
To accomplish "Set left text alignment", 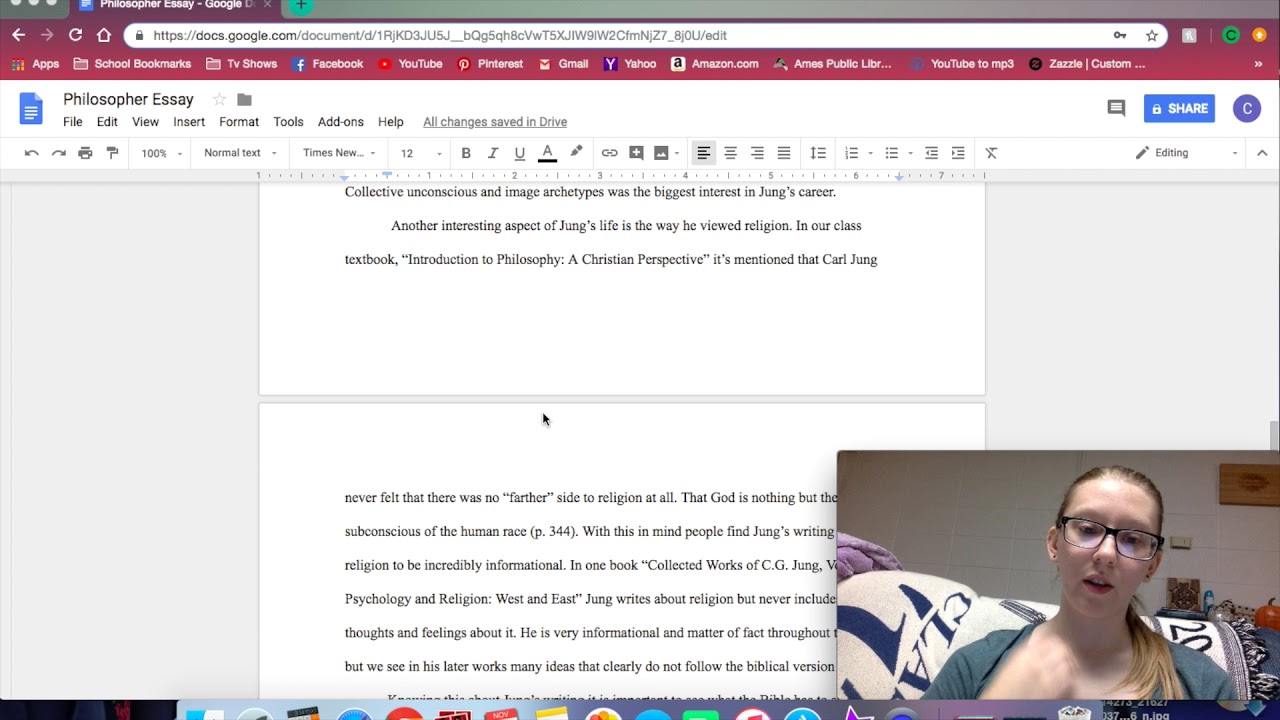I will [x=704, y=153].
